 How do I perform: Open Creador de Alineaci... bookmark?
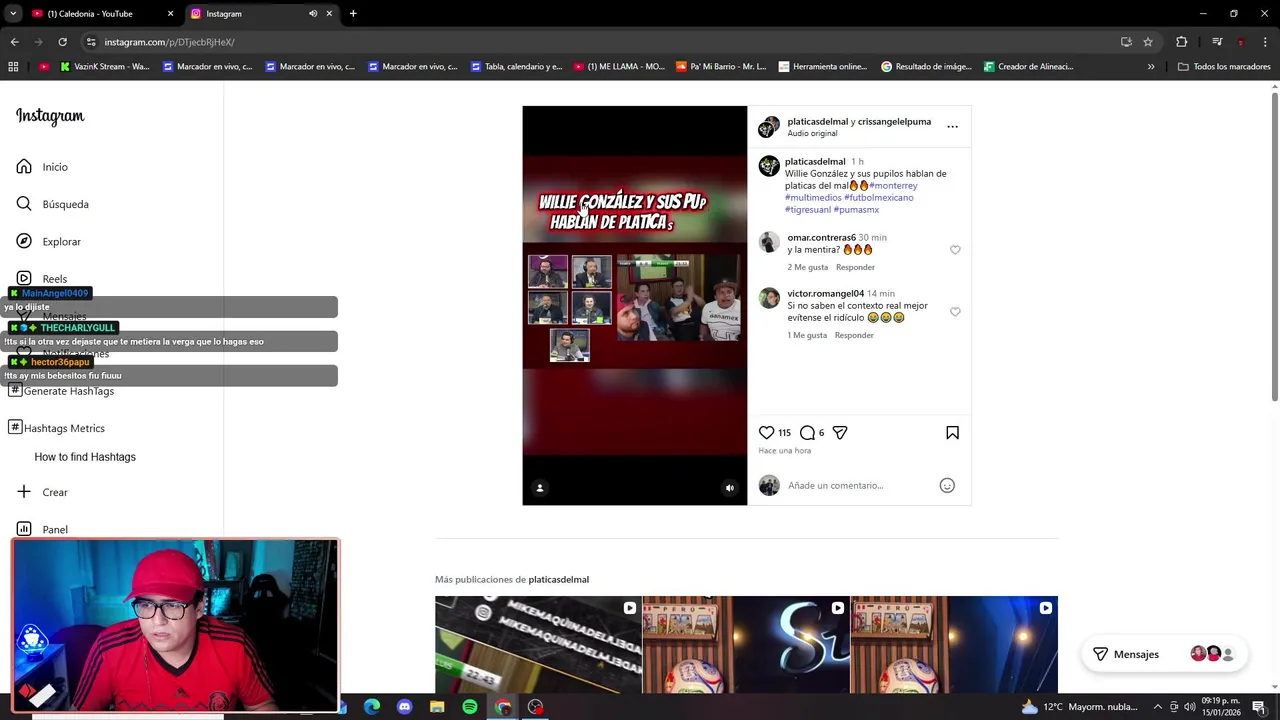pos(1028,67)
